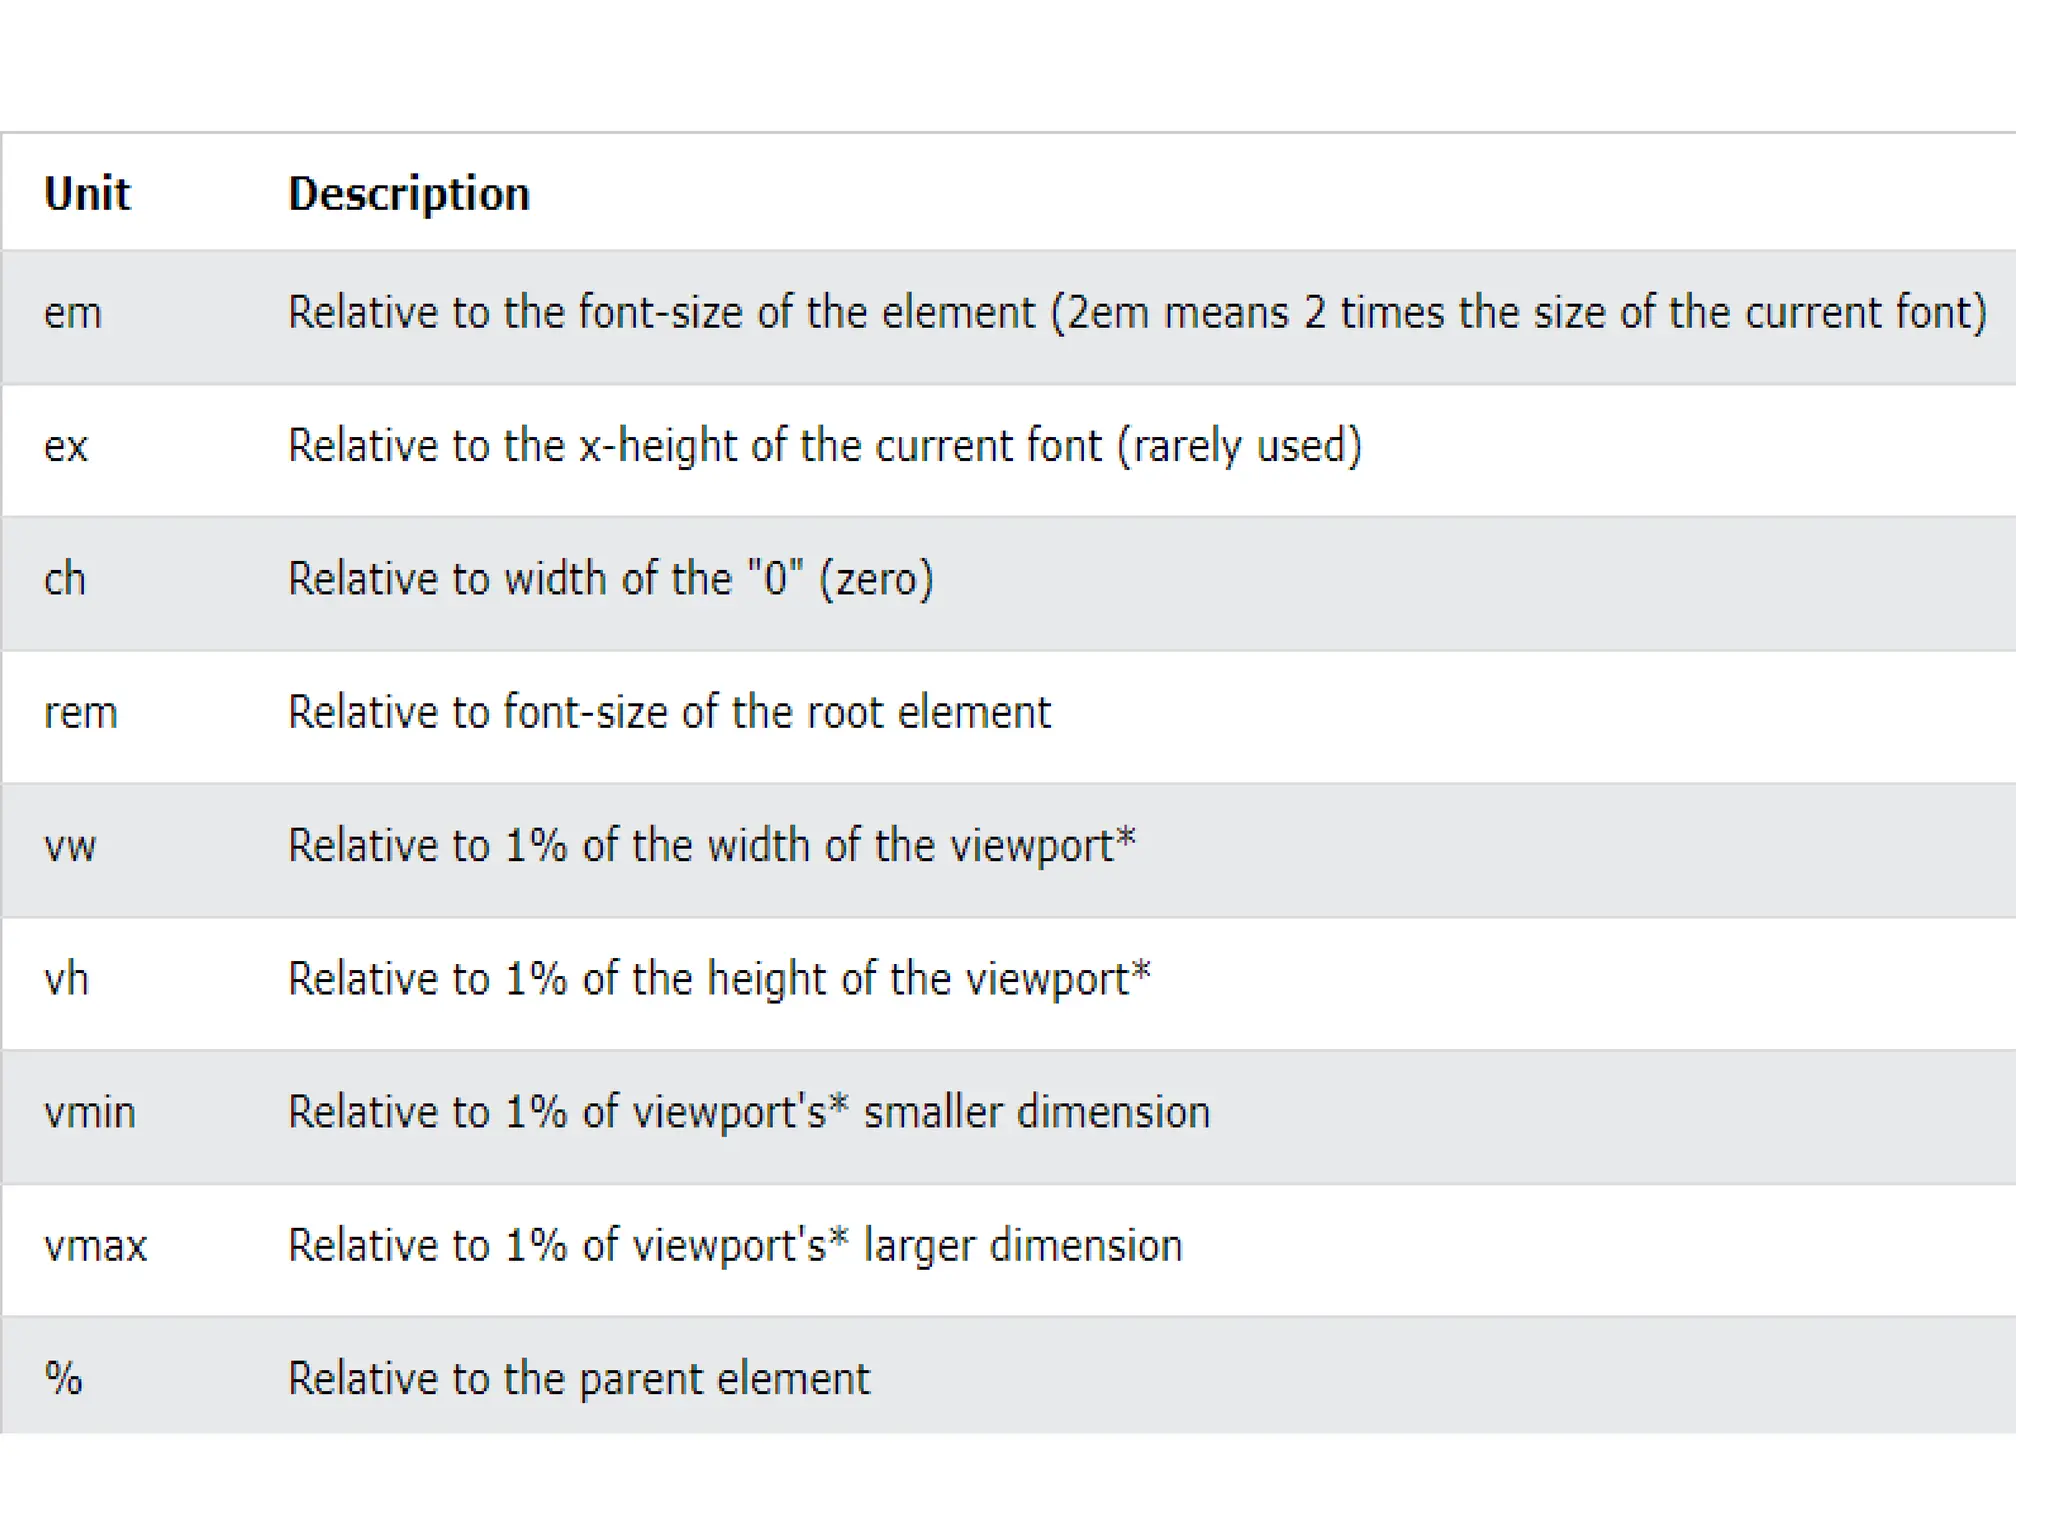This screenshot has height=1536, width=2048.
Task: Select the "ch" unit cell
Action: (x=65, y=580)
